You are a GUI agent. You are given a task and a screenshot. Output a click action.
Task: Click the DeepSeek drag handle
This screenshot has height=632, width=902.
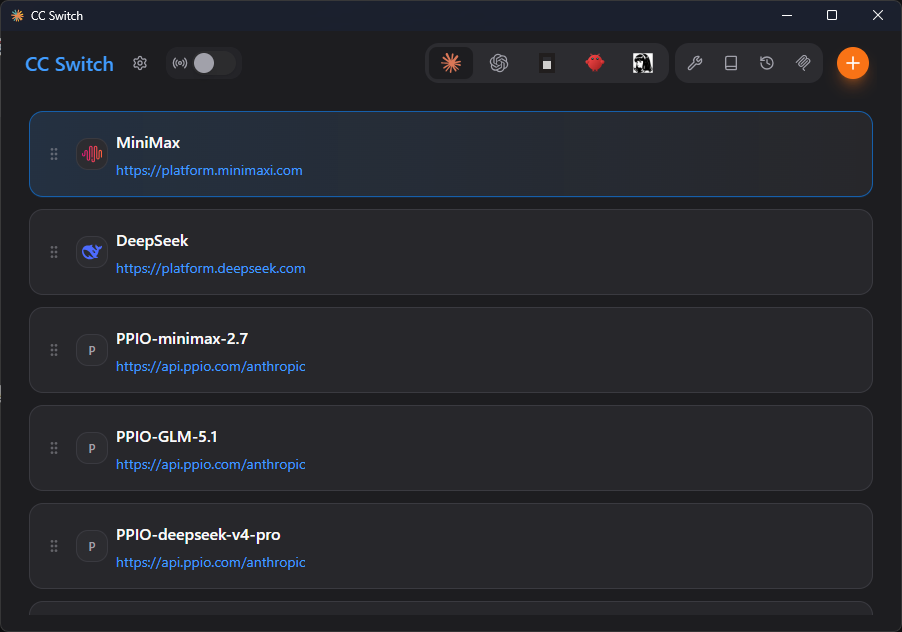(x=53, y=252)
